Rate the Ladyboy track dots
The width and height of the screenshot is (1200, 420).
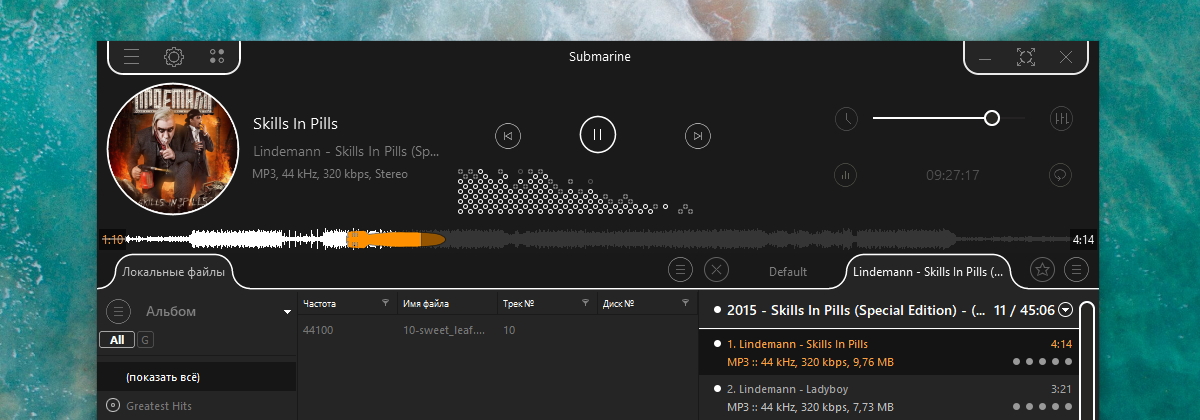coord(1043,407)
